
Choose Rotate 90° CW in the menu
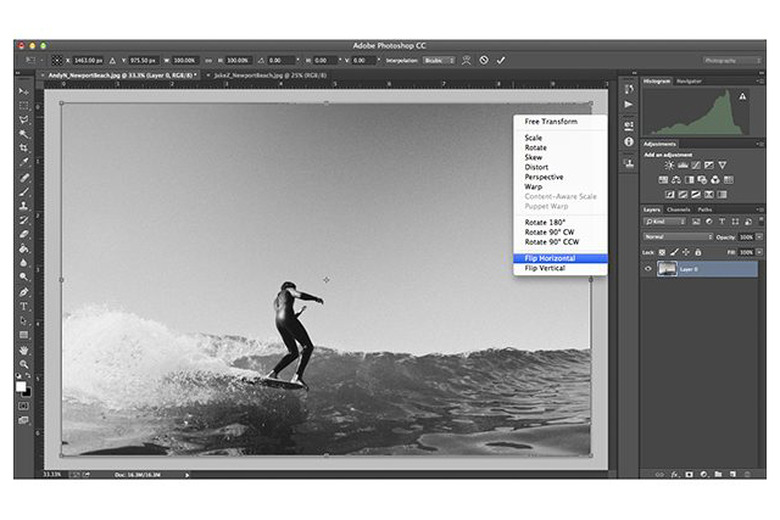click(548, 231)
